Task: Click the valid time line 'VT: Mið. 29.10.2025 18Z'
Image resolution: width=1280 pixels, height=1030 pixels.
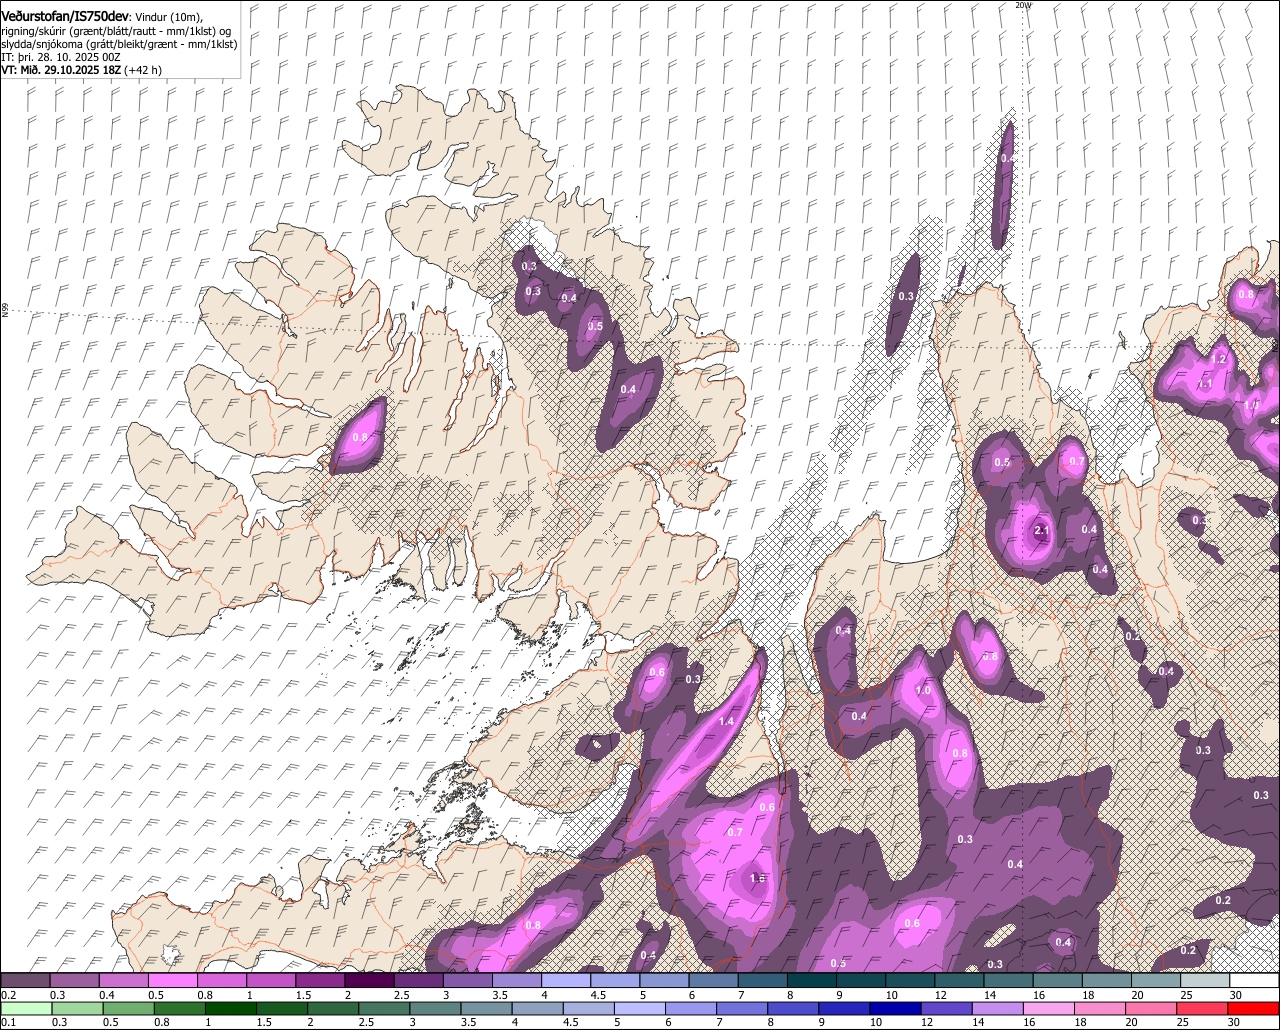Action: [61, 70]
